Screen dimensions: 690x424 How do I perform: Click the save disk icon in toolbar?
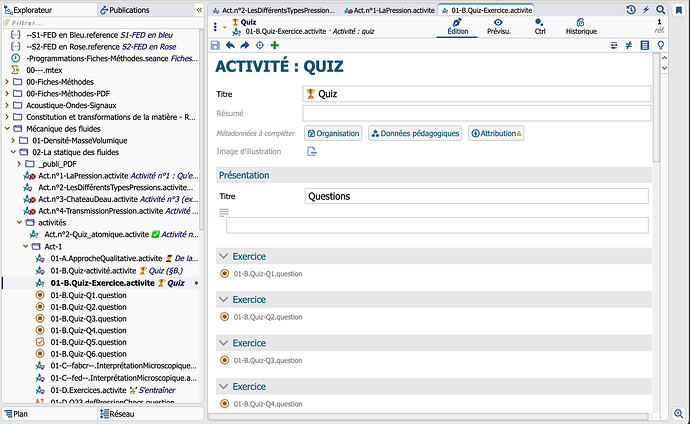(215, 45)
